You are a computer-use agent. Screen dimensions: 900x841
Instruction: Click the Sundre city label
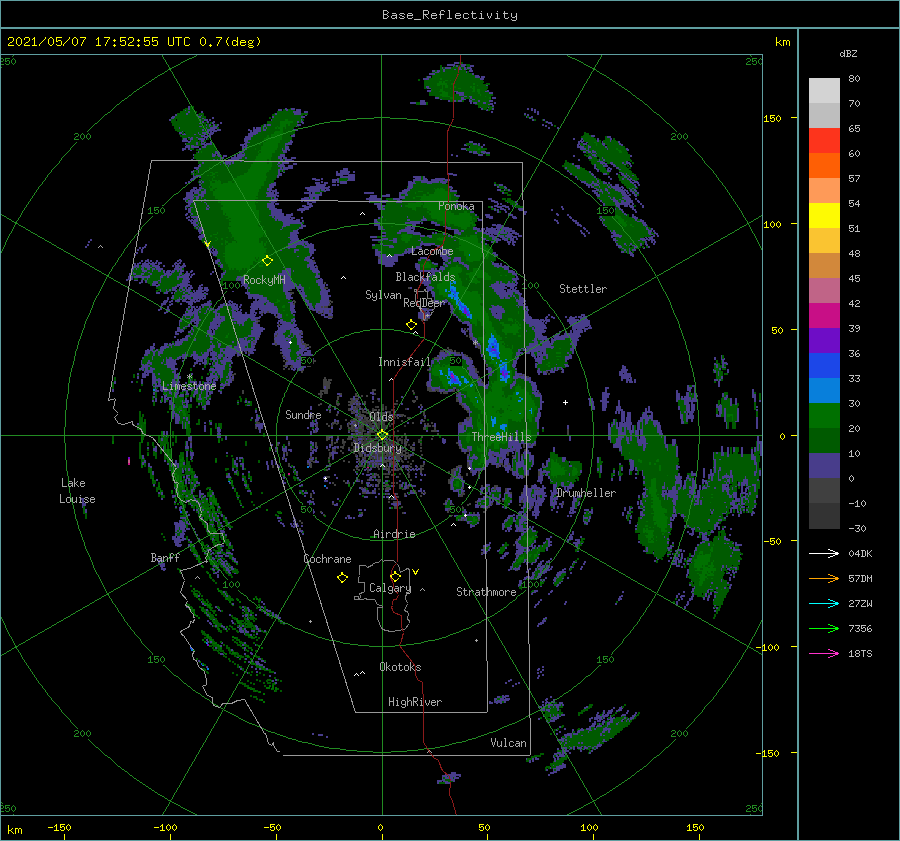[303, 414]
